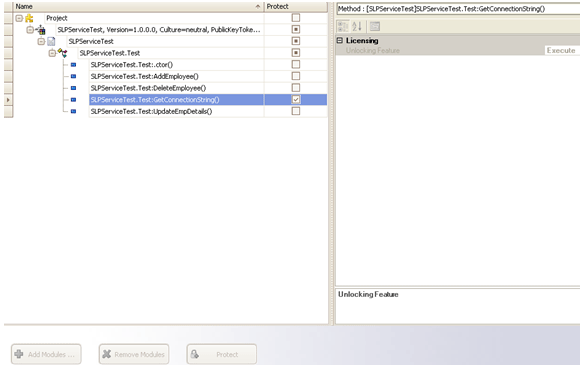Click the Execute value of Unlocking Feature

coord(562,50)
